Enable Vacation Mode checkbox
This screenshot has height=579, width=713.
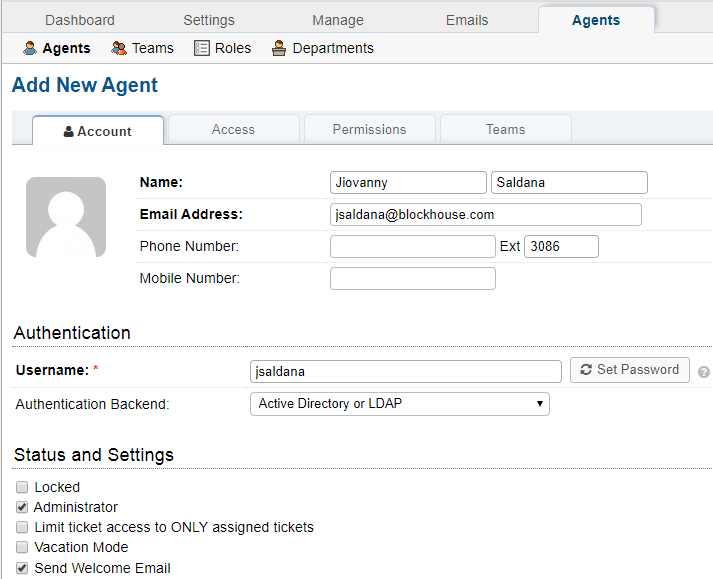22,547
